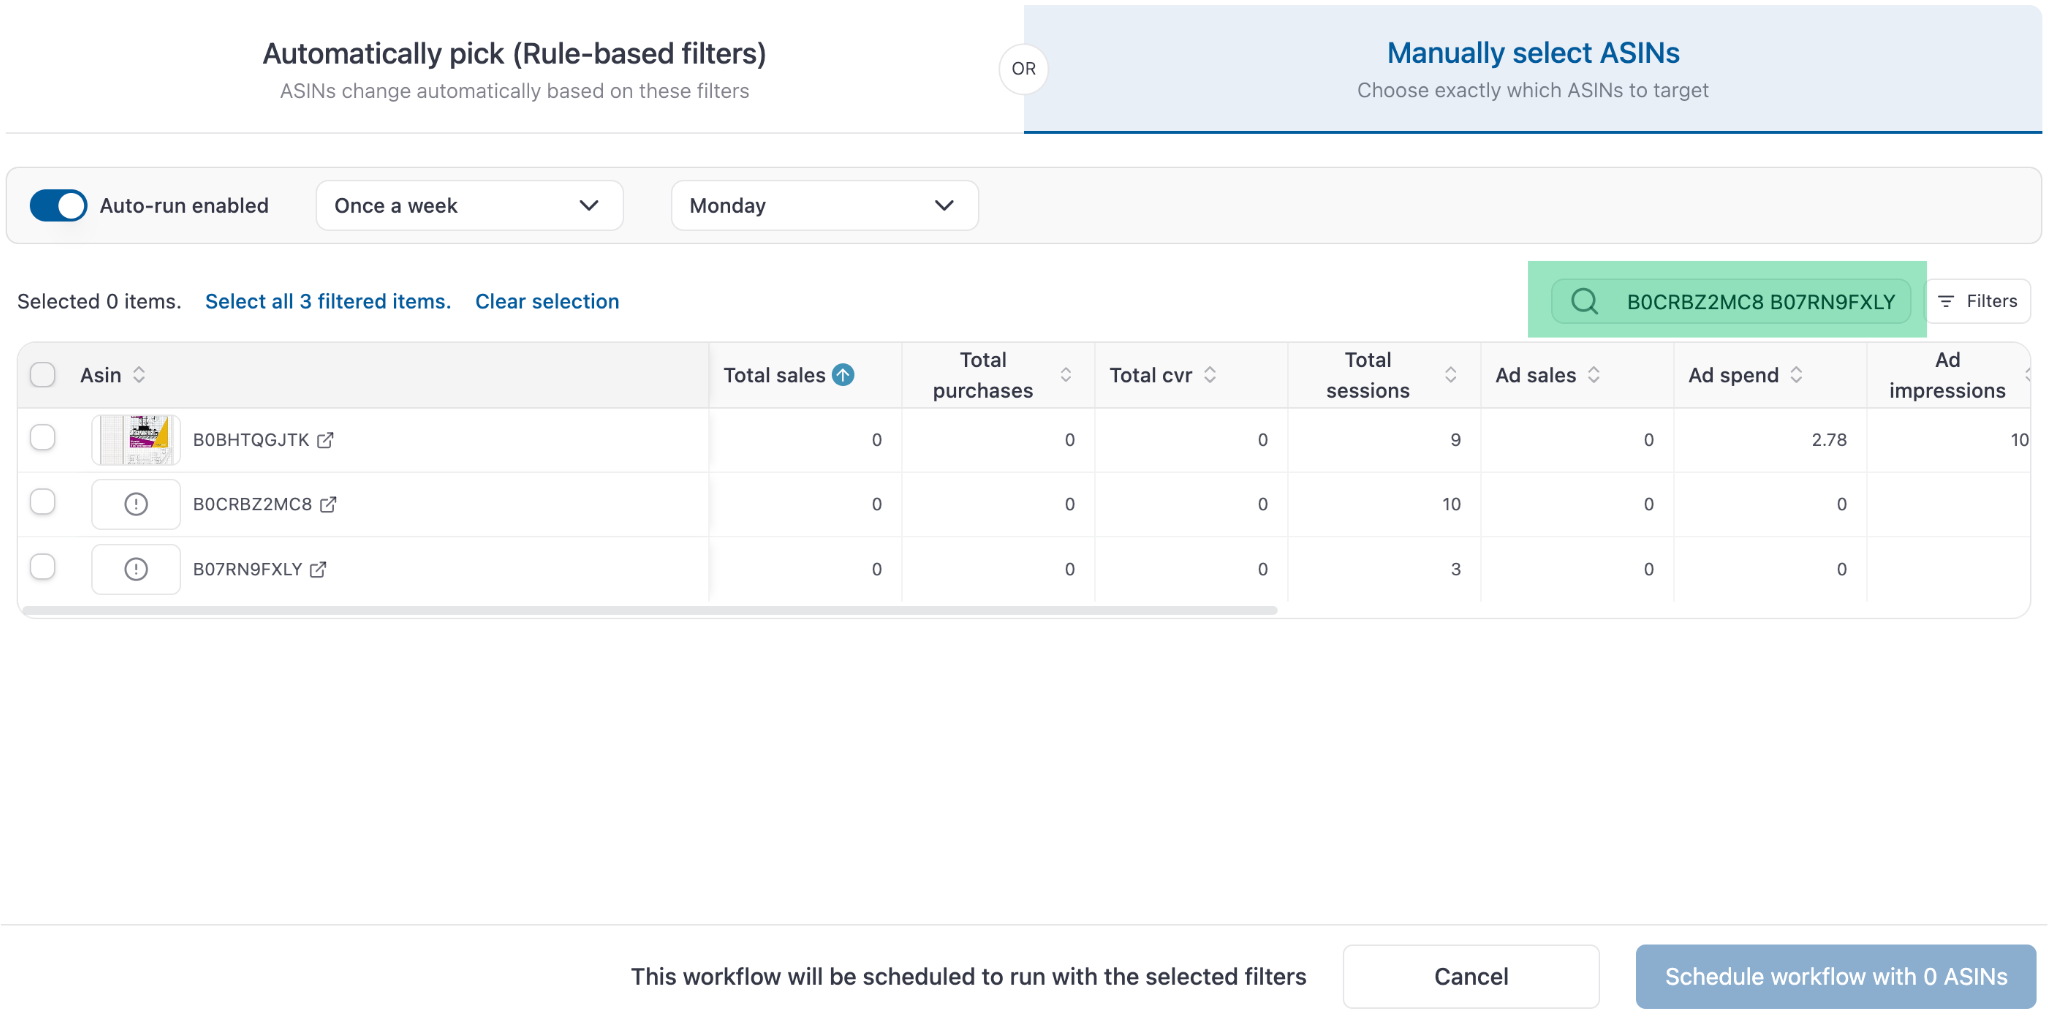Open the Once a week frequency dropdown
The height and width of the screenshot is (1022, 2048).
pos(469,206)
